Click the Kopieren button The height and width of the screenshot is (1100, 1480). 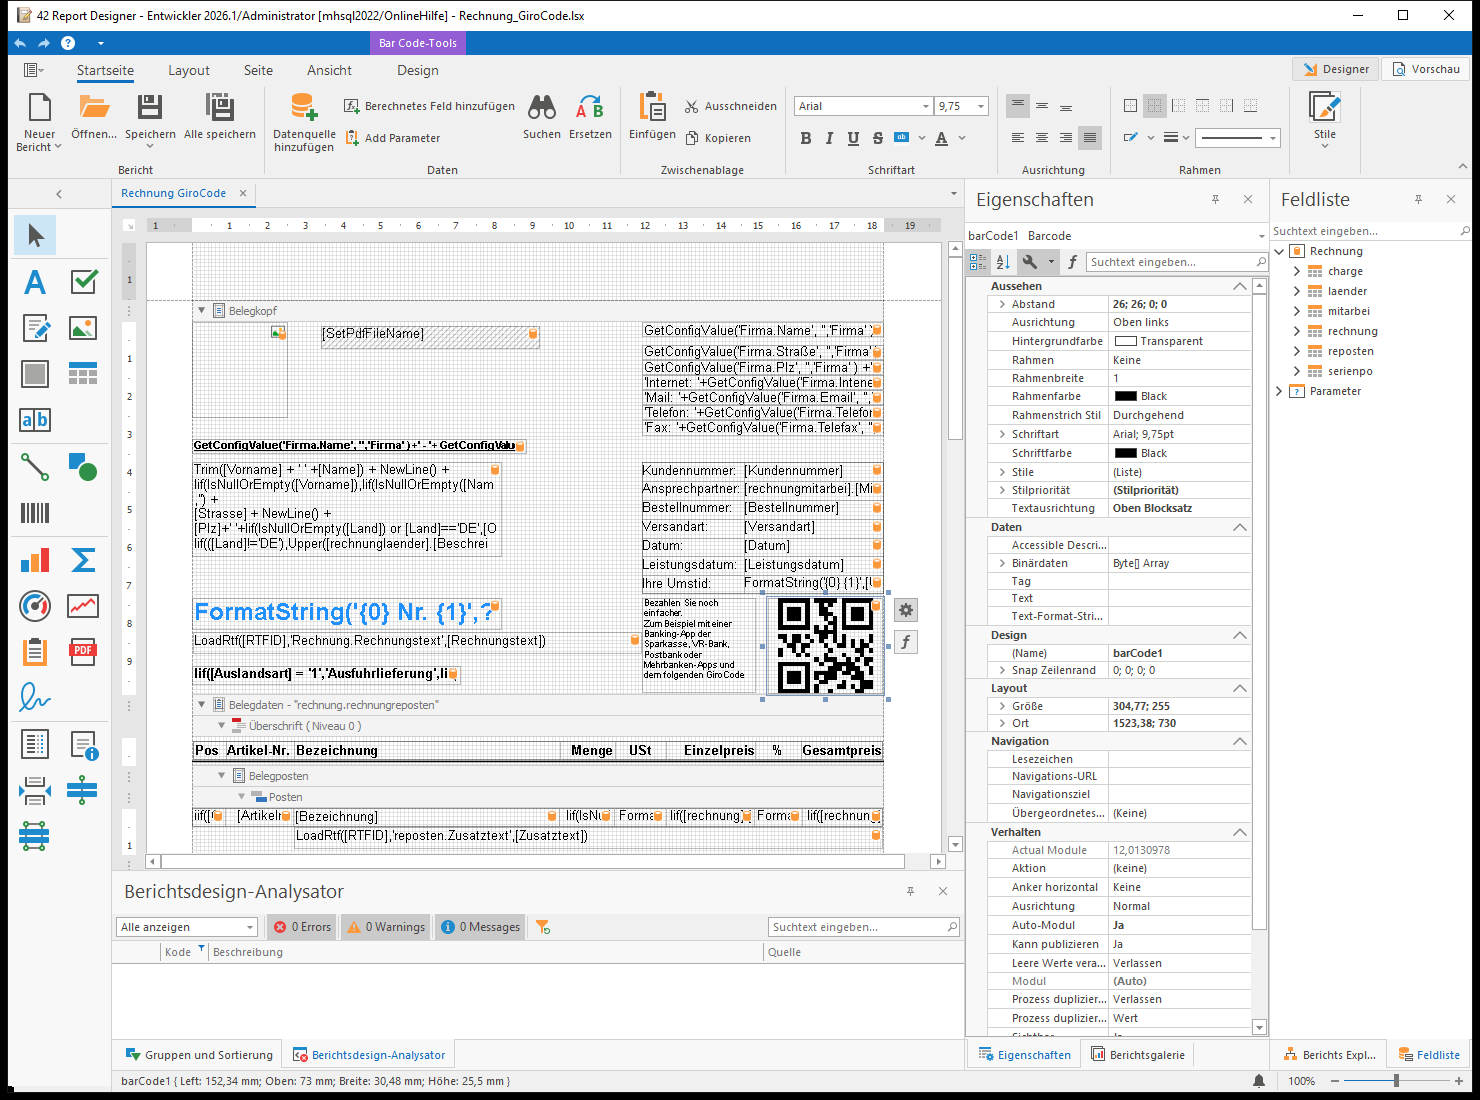pyautogui.click(x=718, y=138)
